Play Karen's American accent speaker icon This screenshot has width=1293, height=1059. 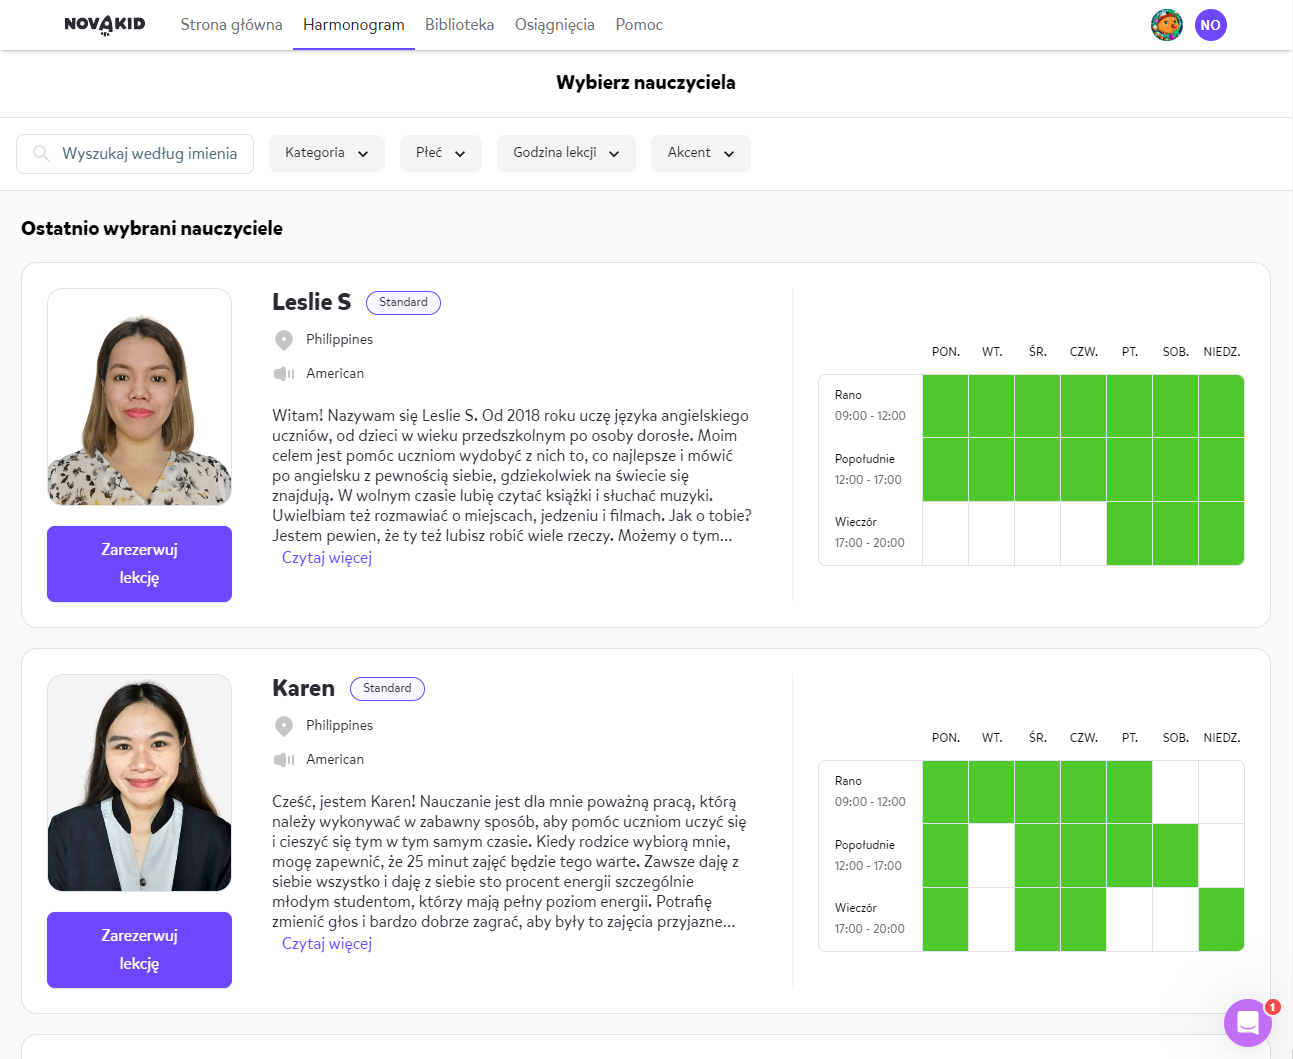pyautogui.click(x=284, y=760)
